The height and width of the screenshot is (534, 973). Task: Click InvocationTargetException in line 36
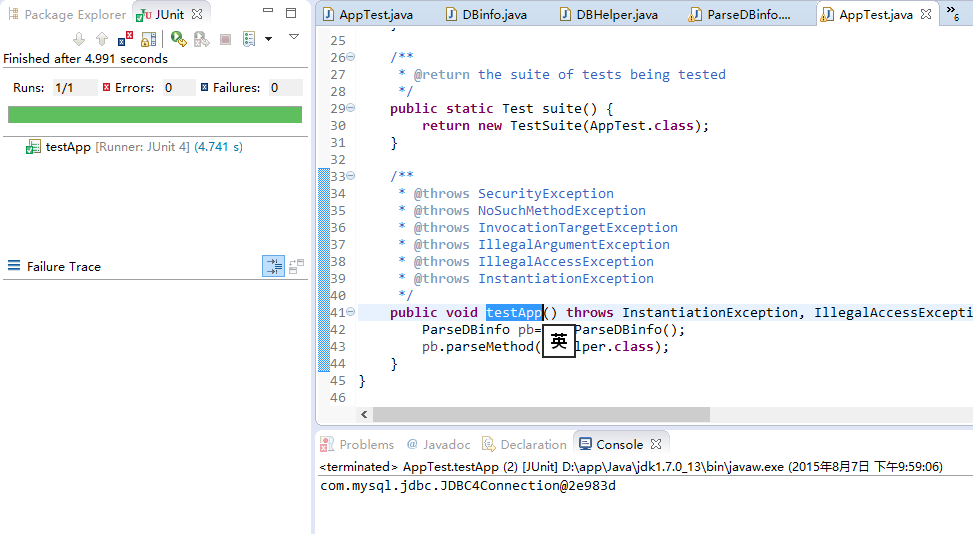point(578,228)
